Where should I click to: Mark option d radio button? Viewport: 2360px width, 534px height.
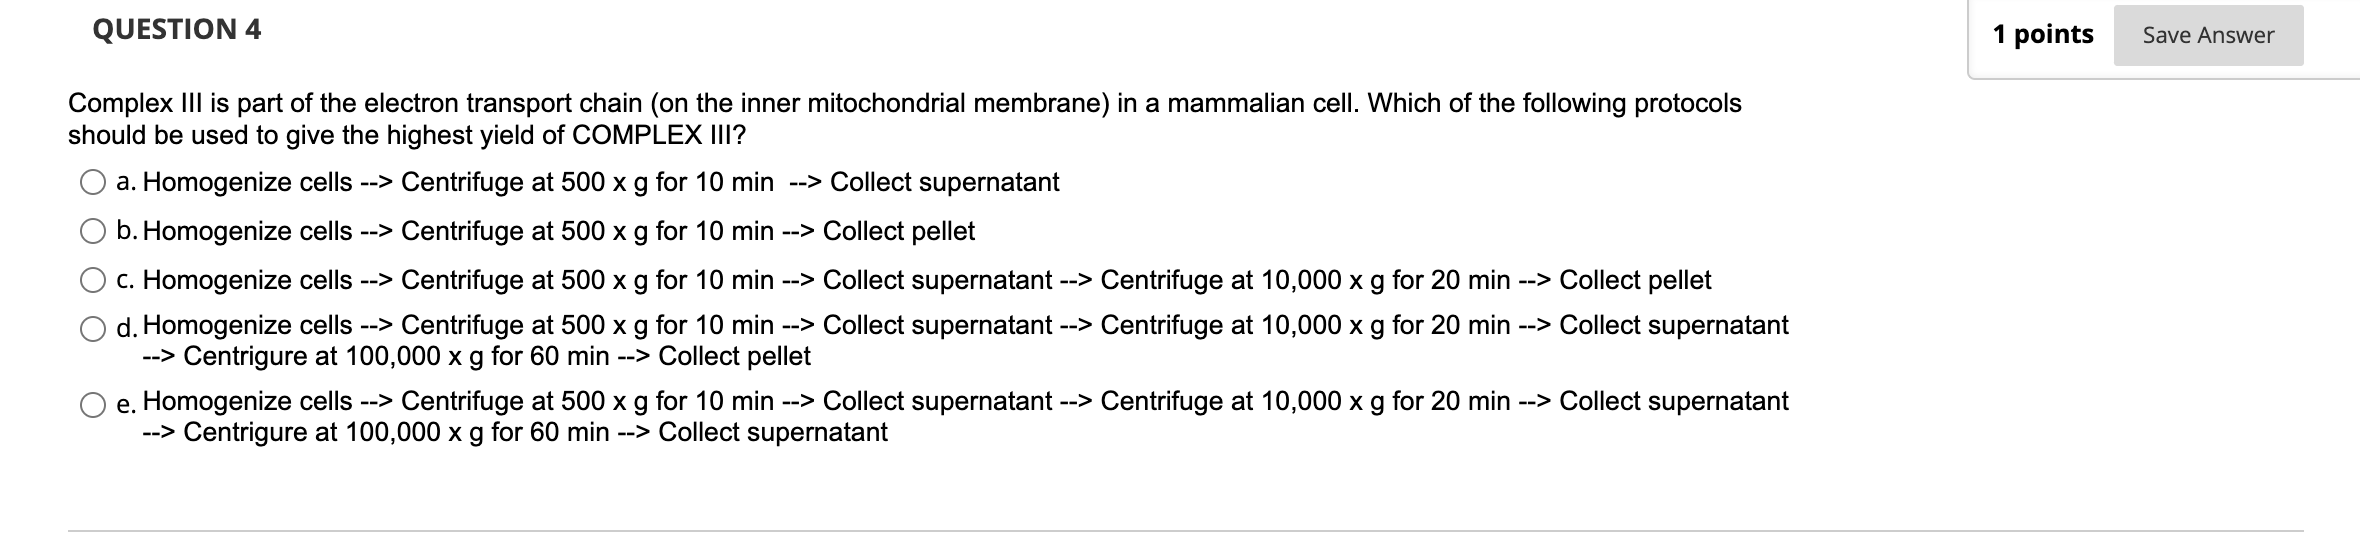coord(93,329)
